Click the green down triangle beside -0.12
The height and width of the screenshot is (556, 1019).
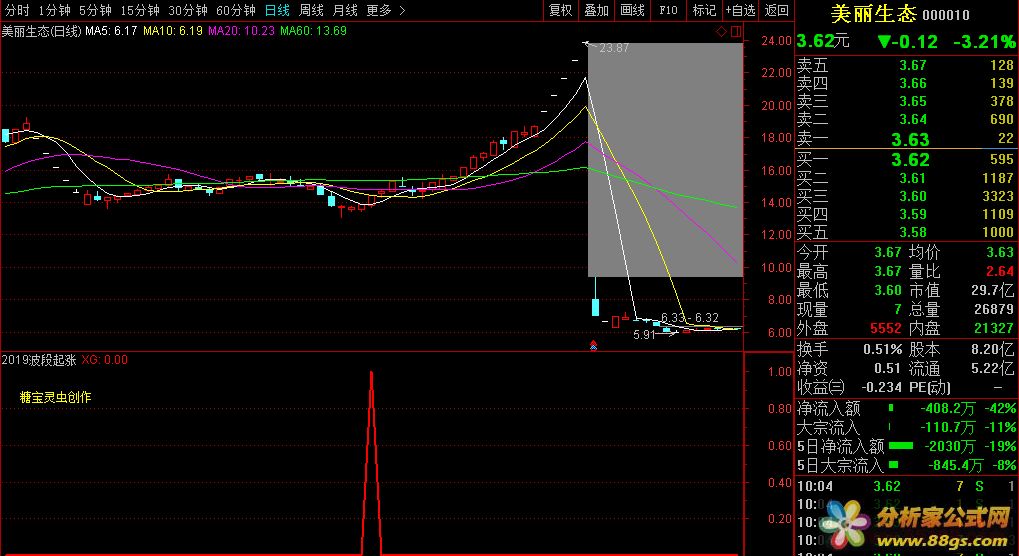884,42
